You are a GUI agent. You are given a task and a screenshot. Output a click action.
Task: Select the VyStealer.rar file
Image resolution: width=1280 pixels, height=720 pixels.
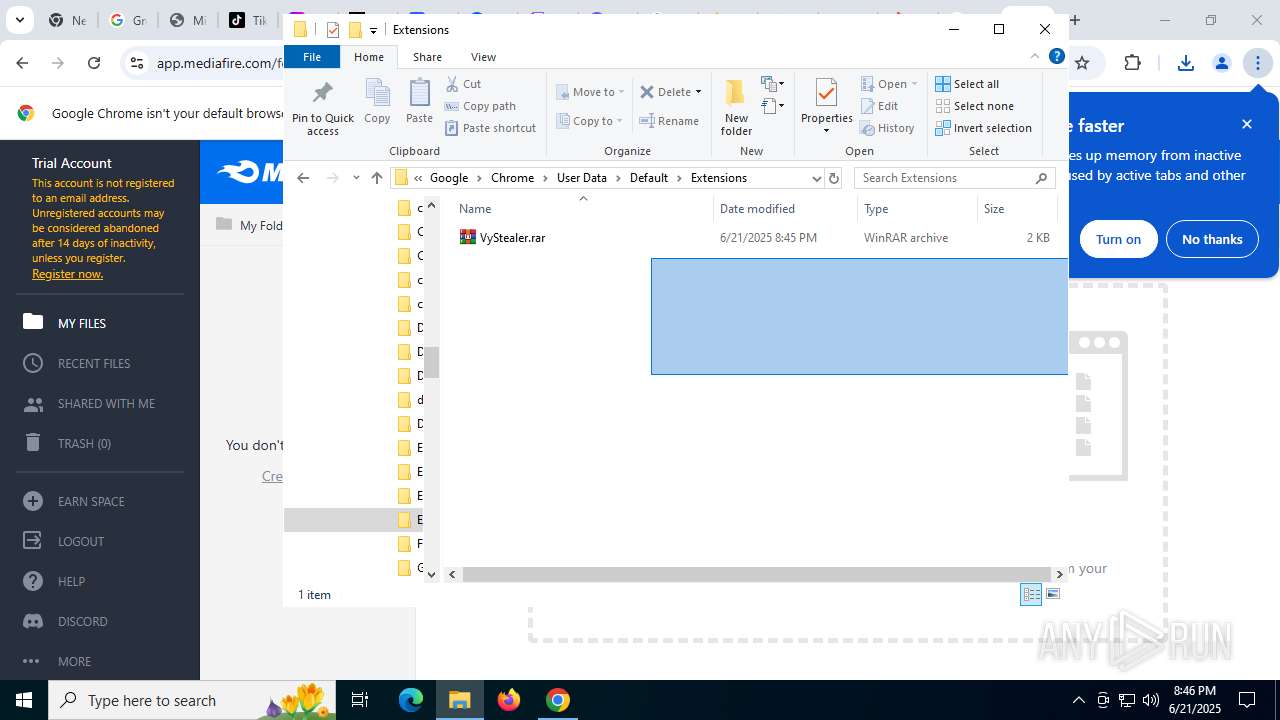click(512, 238)
